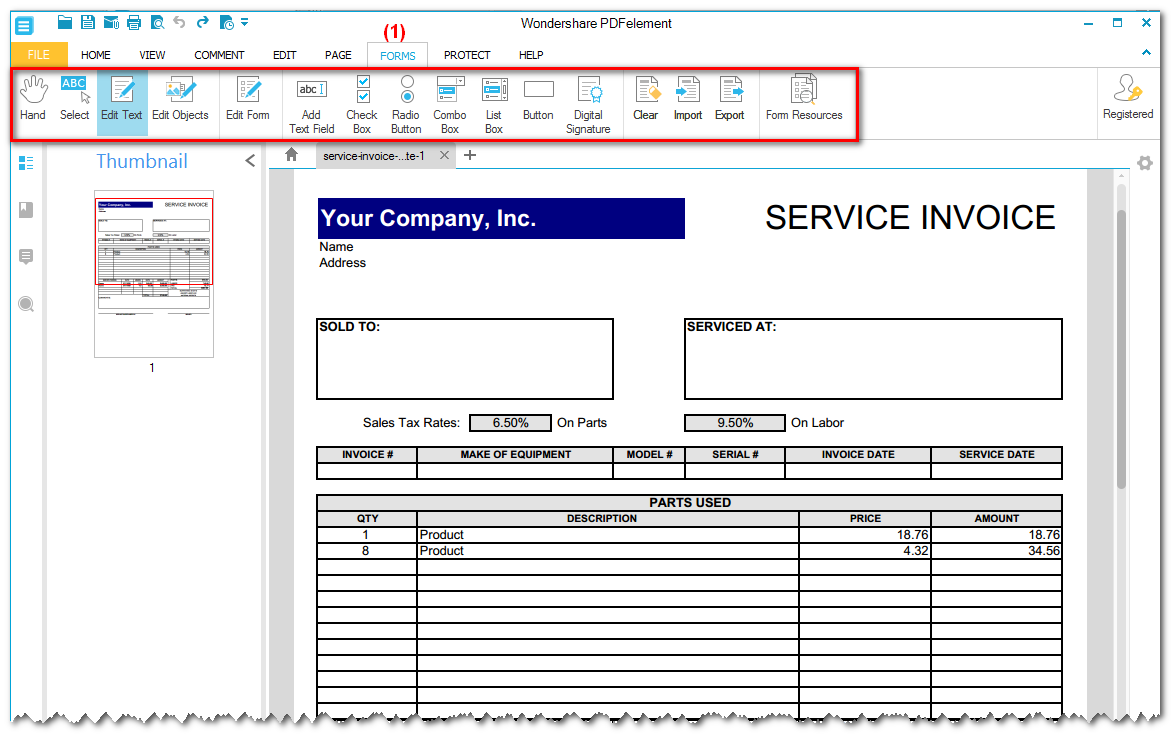Image resolution: width=1171 pixels, height=740 pixels.
Task: Open Form Resources
Action: click(x=805, y=100)
